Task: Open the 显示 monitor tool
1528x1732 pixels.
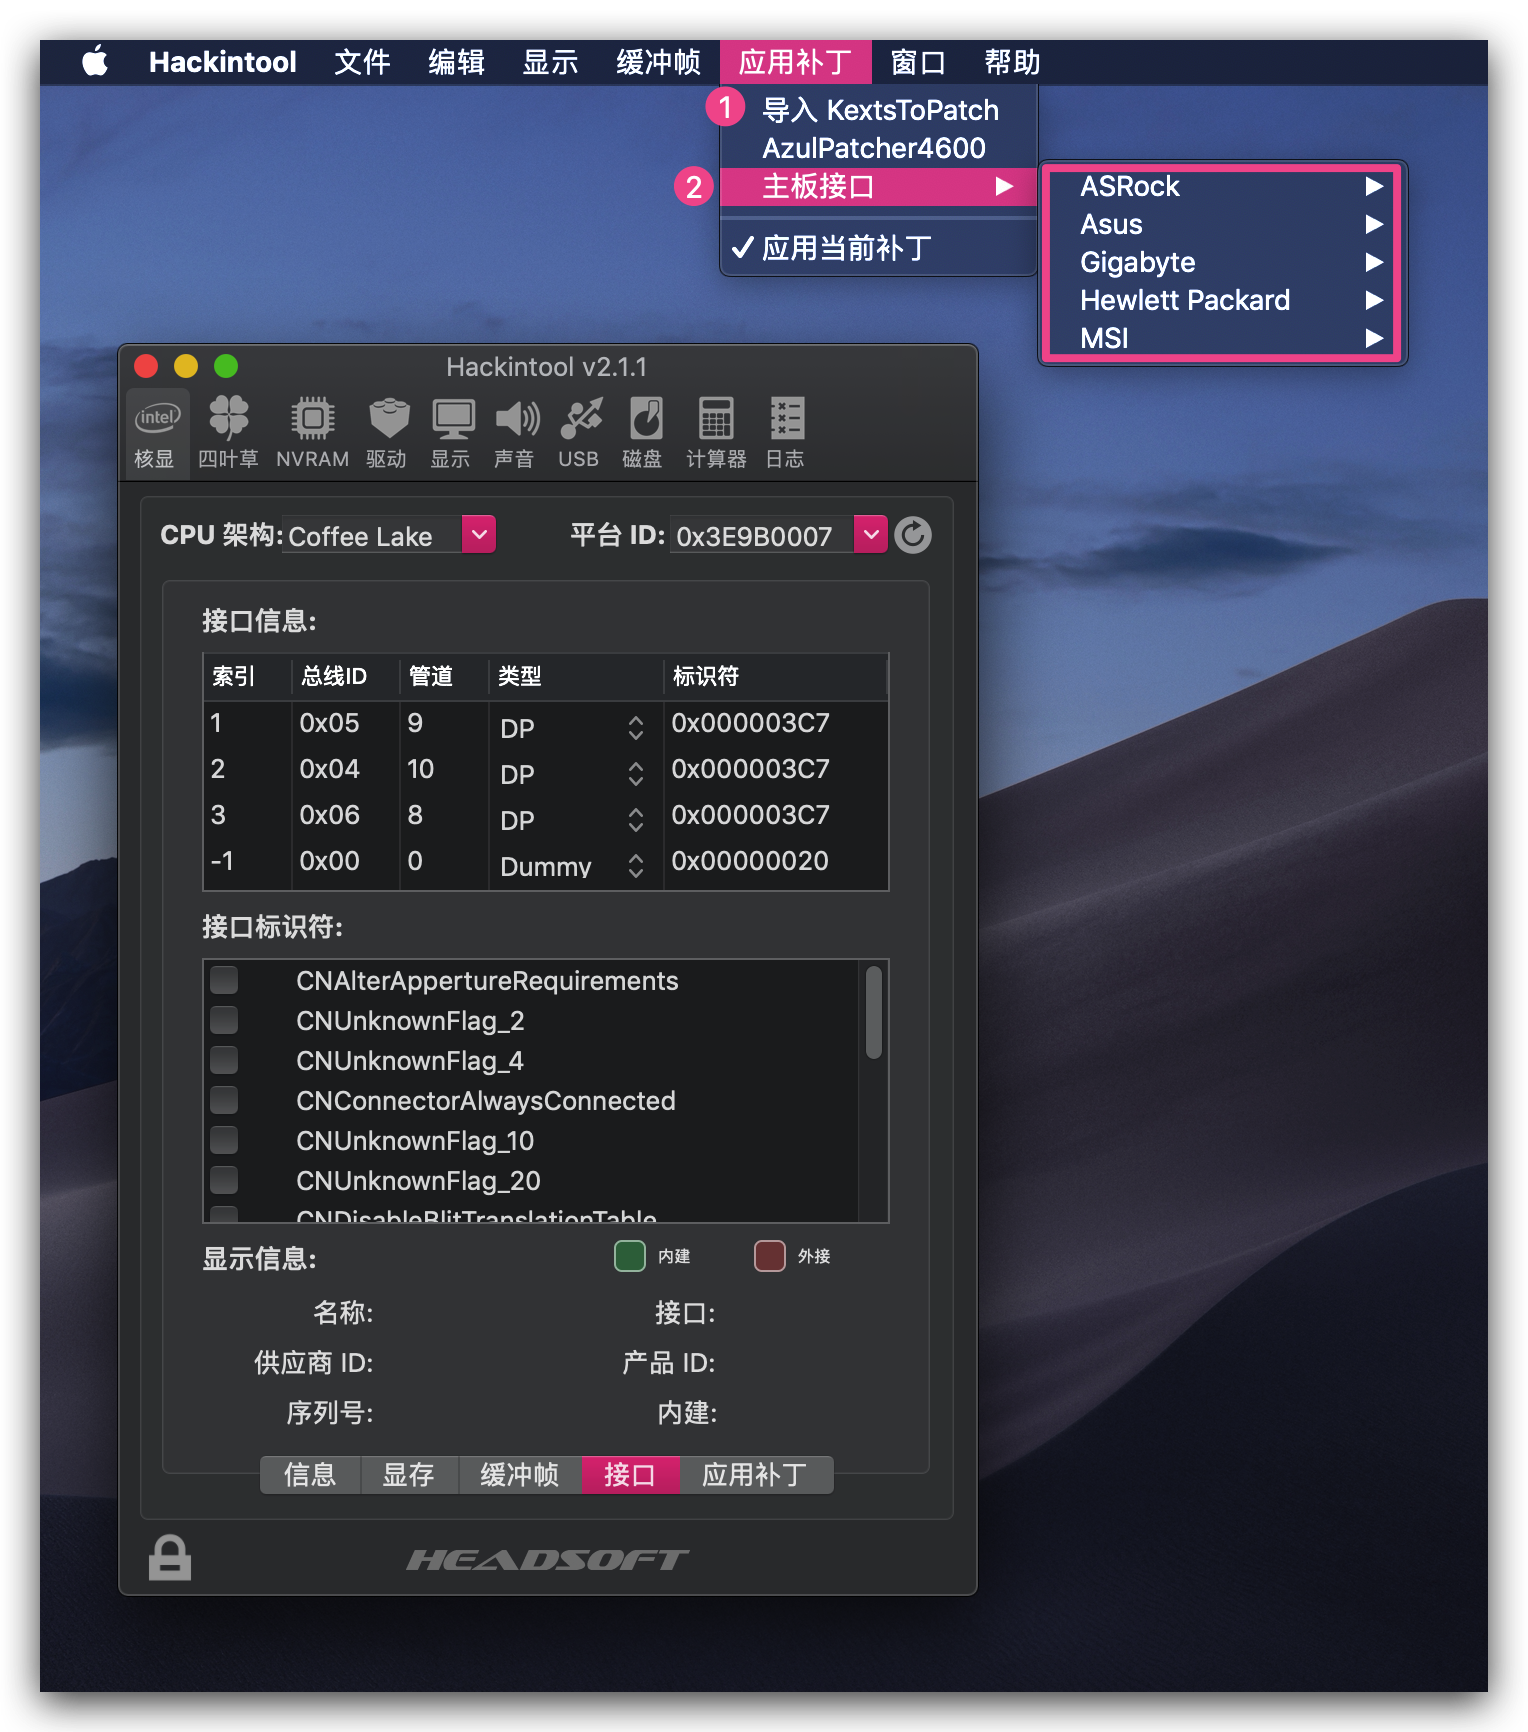Action: tap(452, 432)
